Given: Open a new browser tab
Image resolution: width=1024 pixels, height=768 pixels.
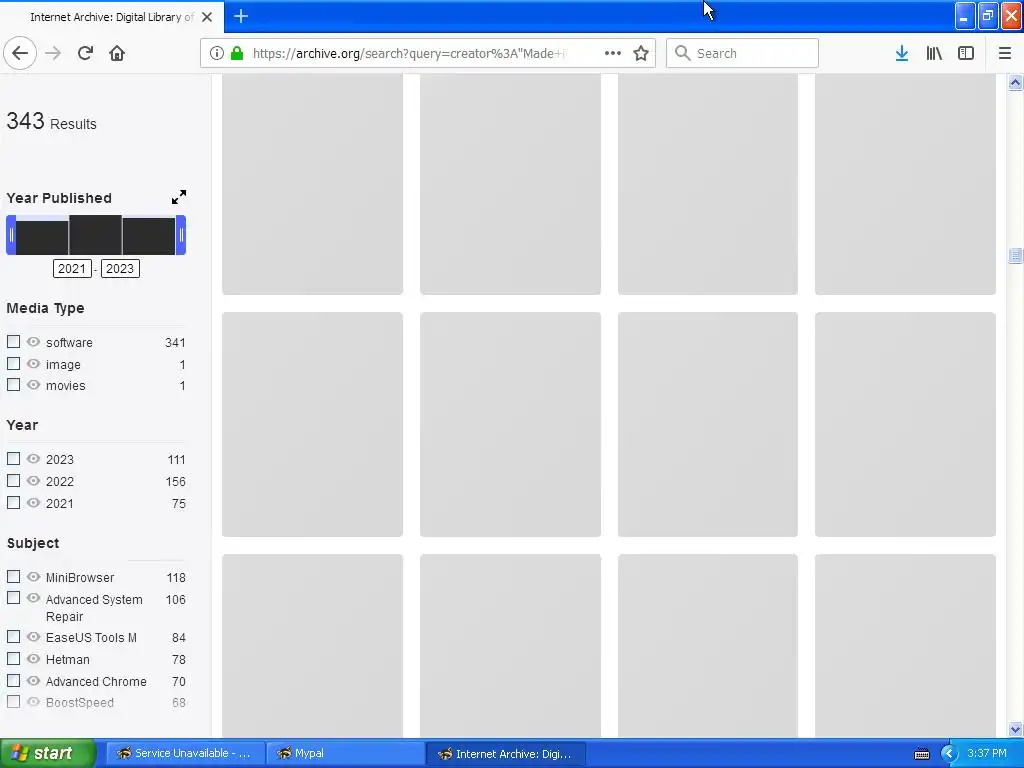Looking at the screenshot, I should coord(241,16).
